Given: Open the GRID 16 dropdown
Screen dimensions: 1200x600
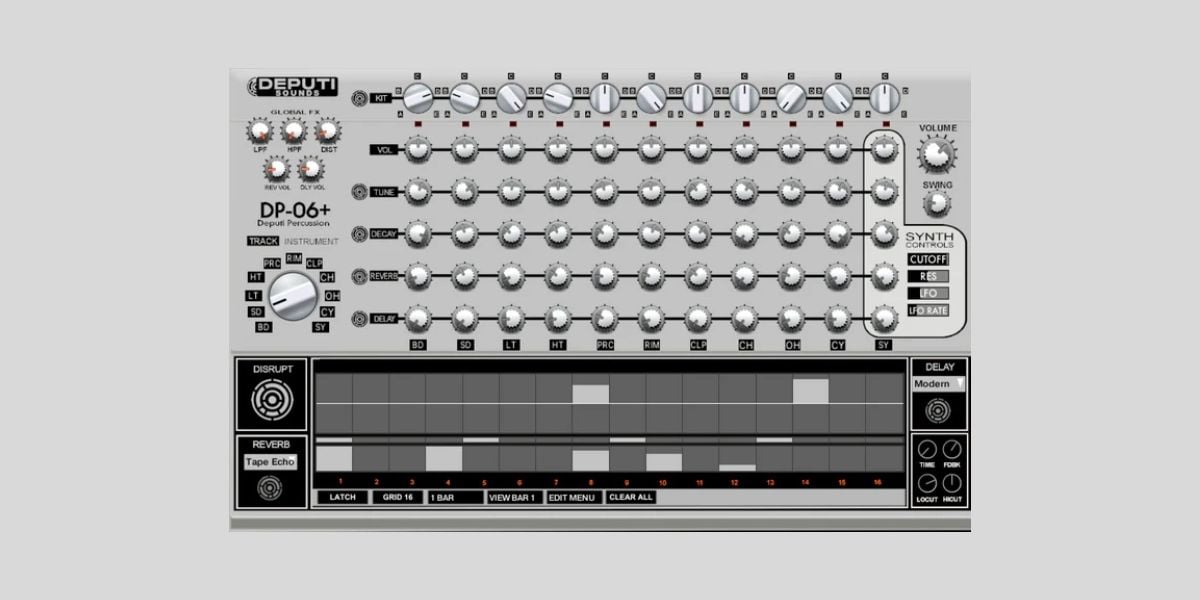Looking at the screenshot, I should (x=399, y=497).
